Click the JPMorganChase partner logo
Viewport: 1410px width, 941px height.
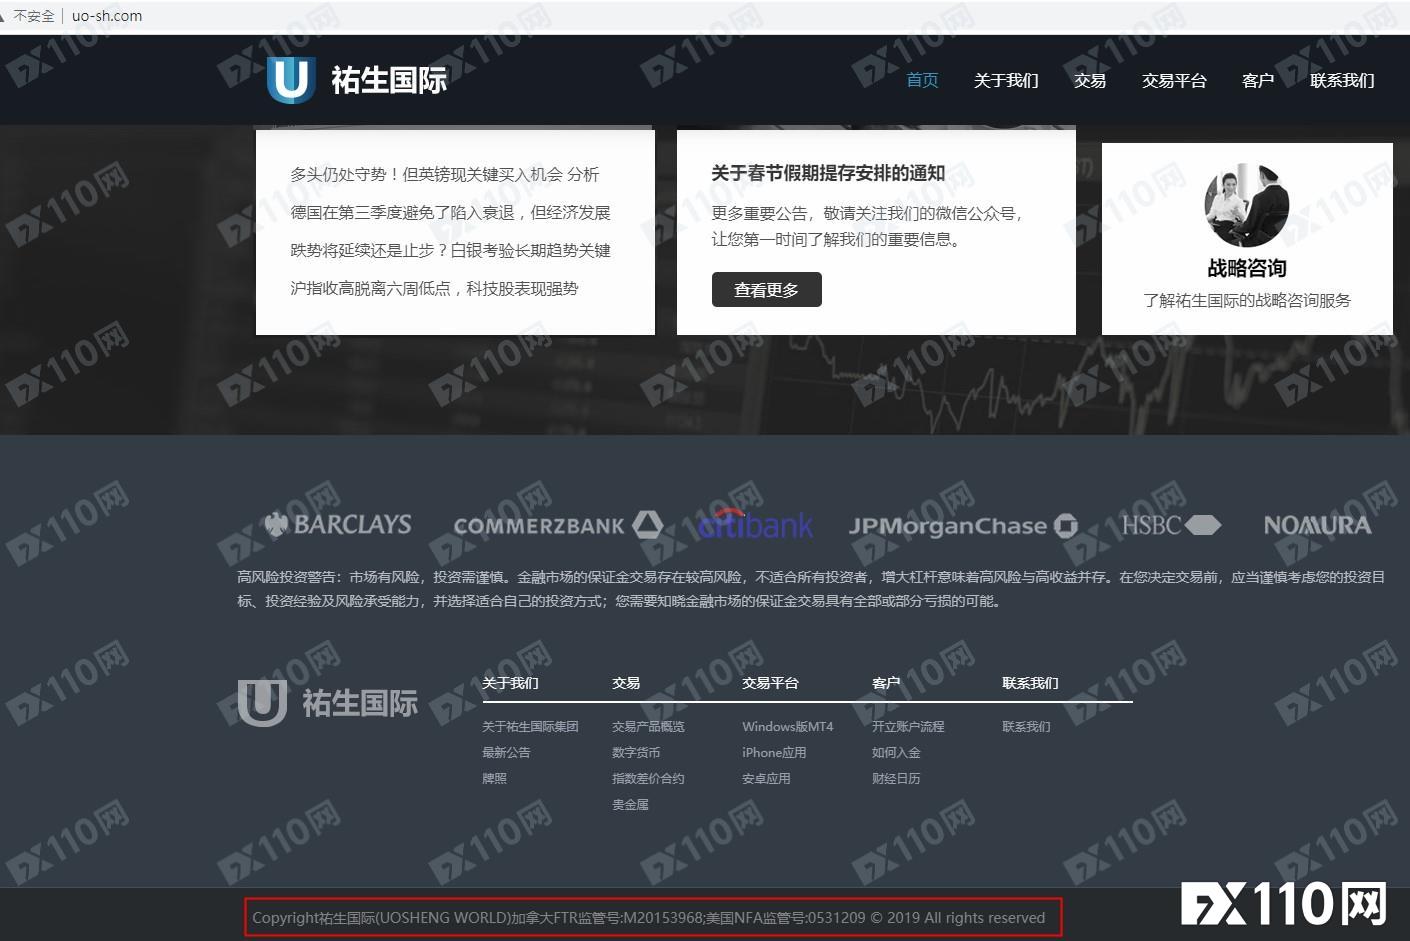tap(961, 524)
